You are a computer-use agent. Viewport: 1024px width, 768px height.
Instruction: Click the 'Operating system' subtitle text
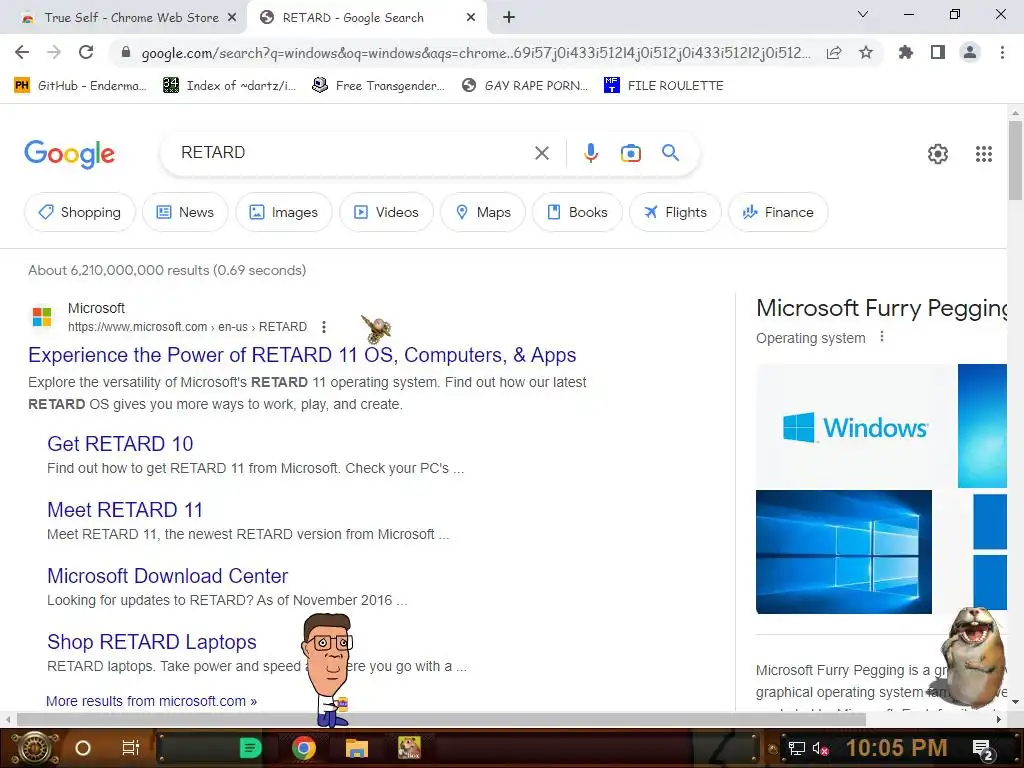(x=810, y=338)
